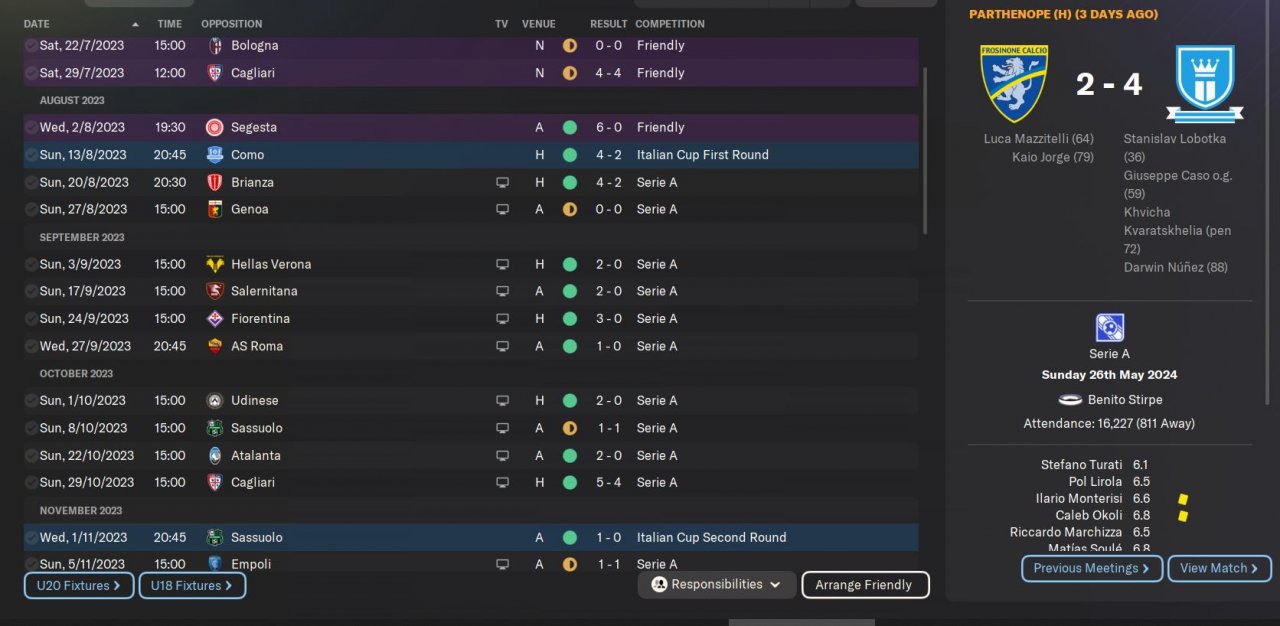Click the AS Roma club badge
The image size is (1280, 626).
click(x=214, y=346)
